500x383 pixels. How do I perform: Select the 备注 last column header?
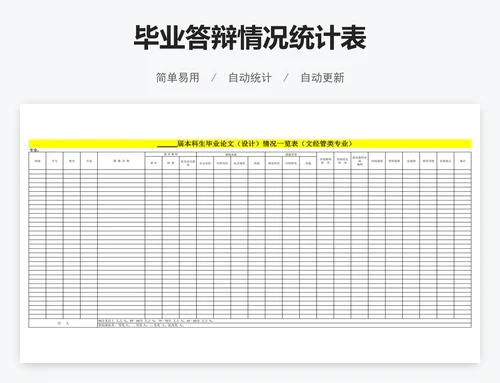pos(463,161)
